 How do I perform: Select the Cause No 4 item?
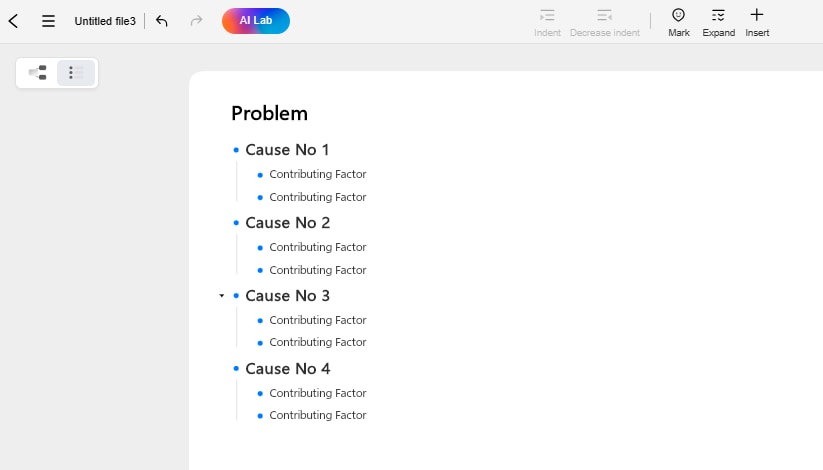coord(287,369)
